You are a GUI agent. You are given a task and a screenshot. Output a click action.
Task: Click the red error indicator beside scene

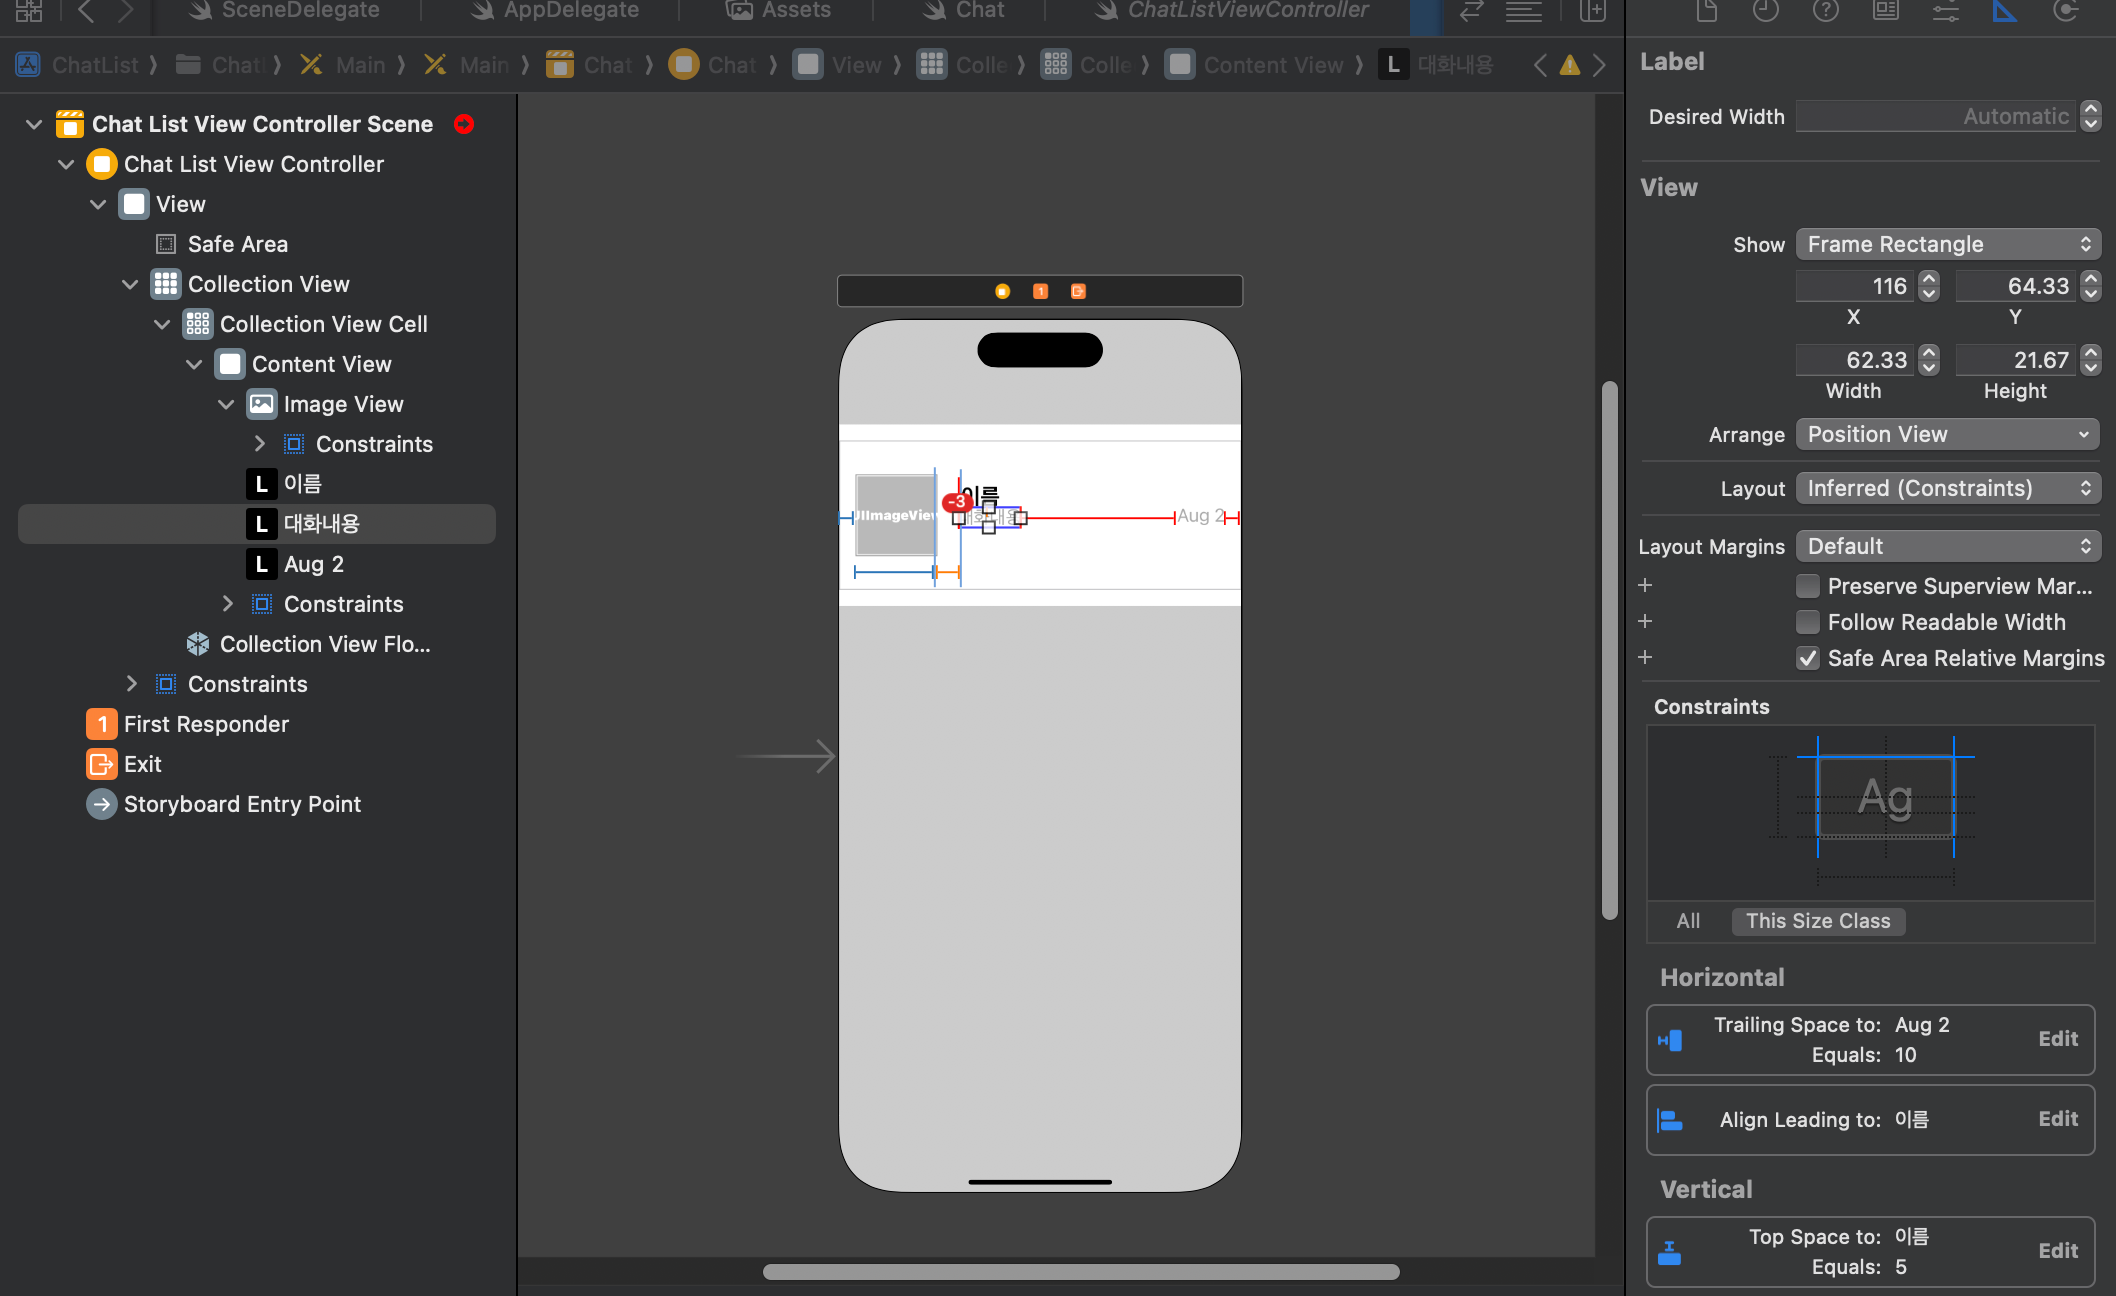(x=464, y=124)
